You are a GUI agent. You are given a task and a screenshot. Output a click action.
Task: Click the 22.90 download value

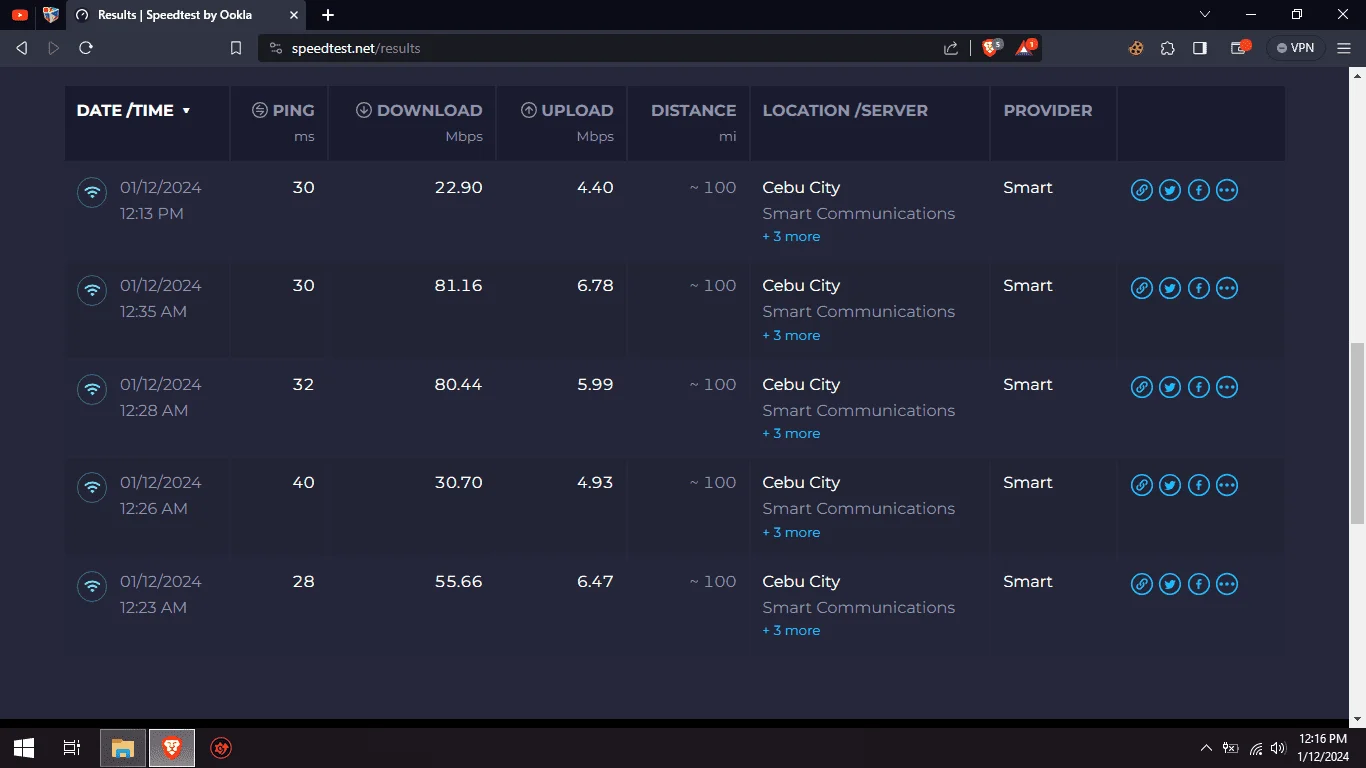tap(458, 188)
